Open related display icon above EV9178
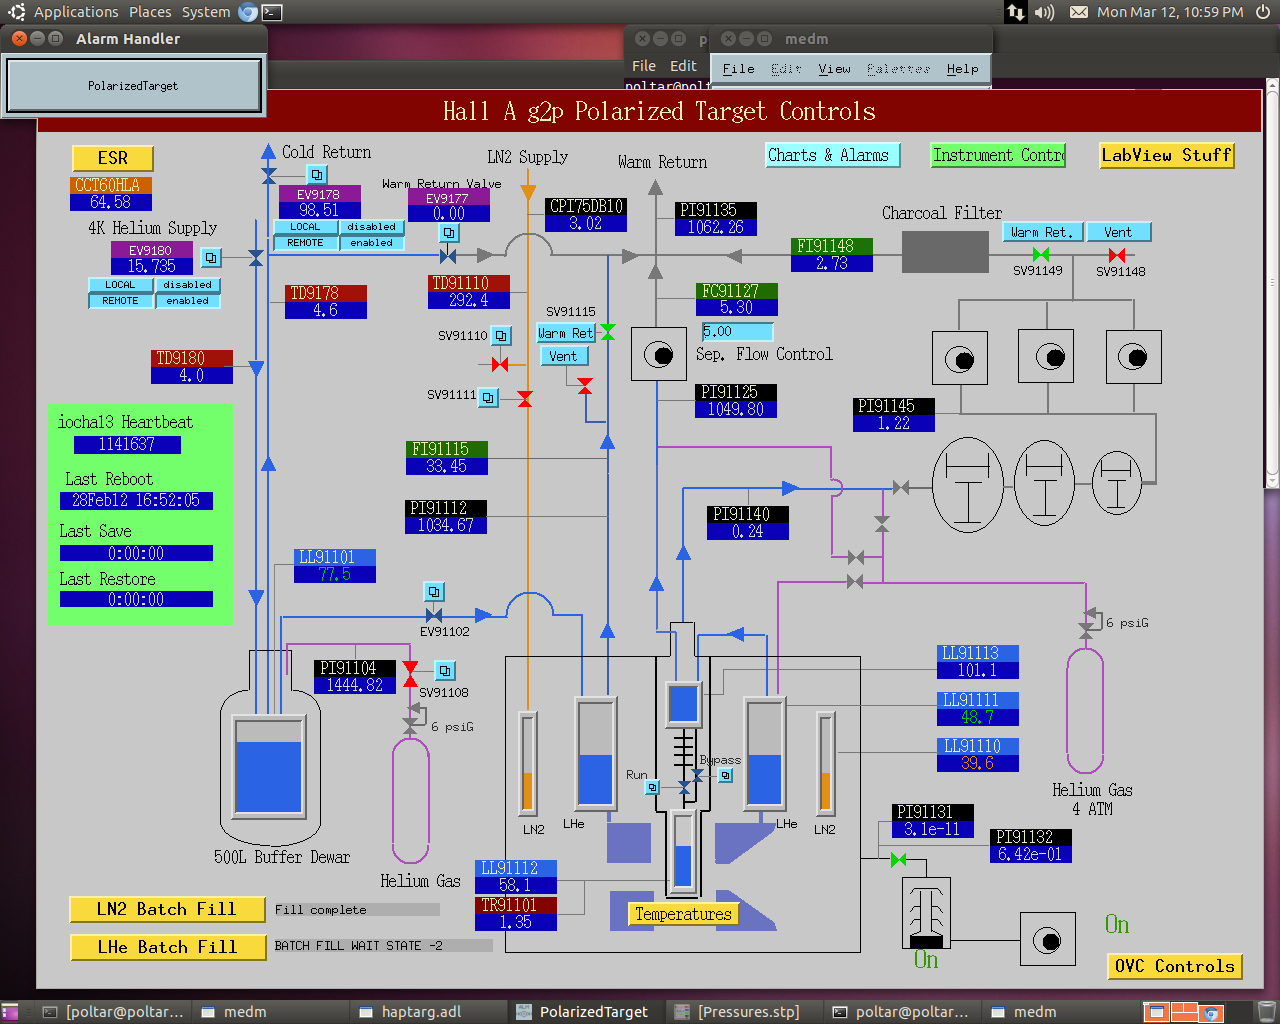This screenshot has height=1024, width=1280. [317, 175]
